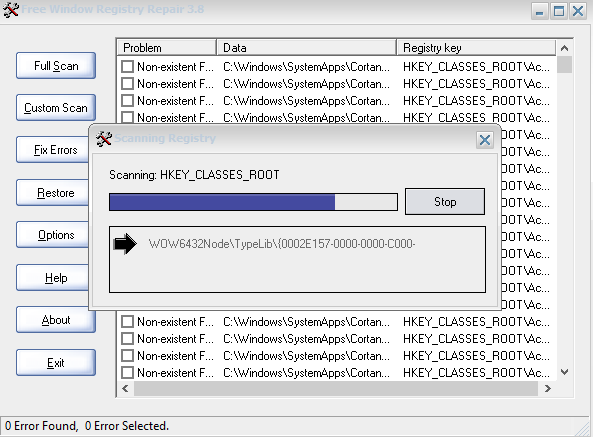593x437 pixels.
Task: Click the app wrench icon in main title bar
Action: coord(11,9)
